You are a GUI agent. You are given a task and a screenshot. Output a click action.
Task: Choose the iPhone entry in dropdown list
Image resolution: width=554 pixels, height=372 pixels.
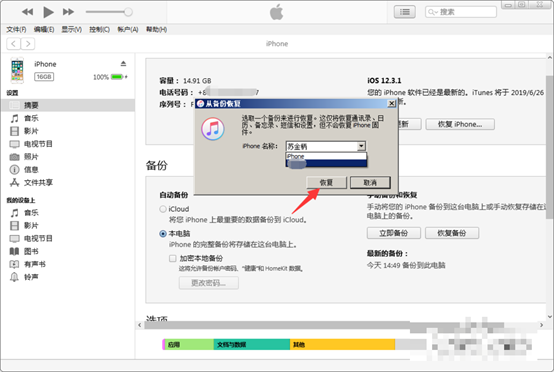pos(326,156)
